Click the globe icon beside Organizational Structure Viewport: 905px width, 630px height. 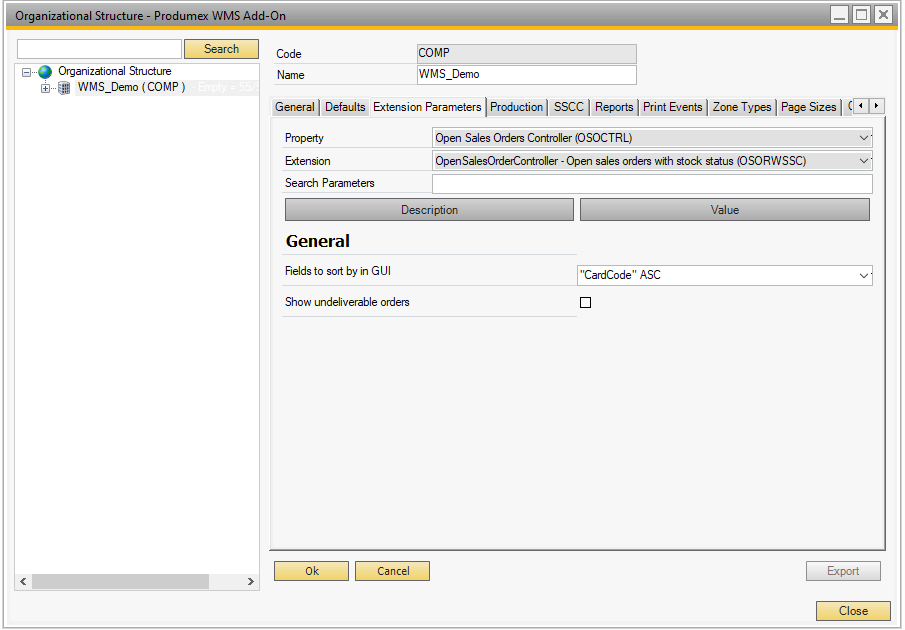[44, 72]
